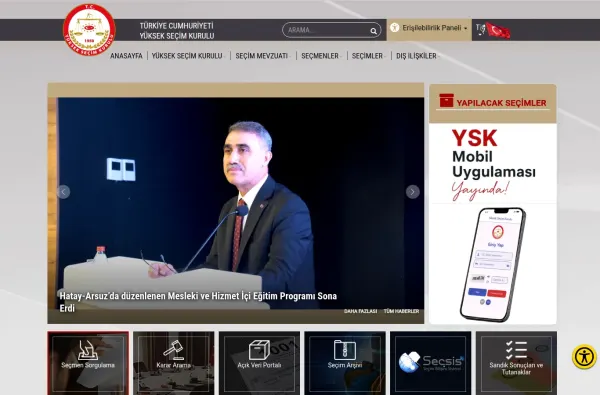Click the Seçim Arşivi tile label
This screenshot has width=600, height=395.
coord(345,365)
